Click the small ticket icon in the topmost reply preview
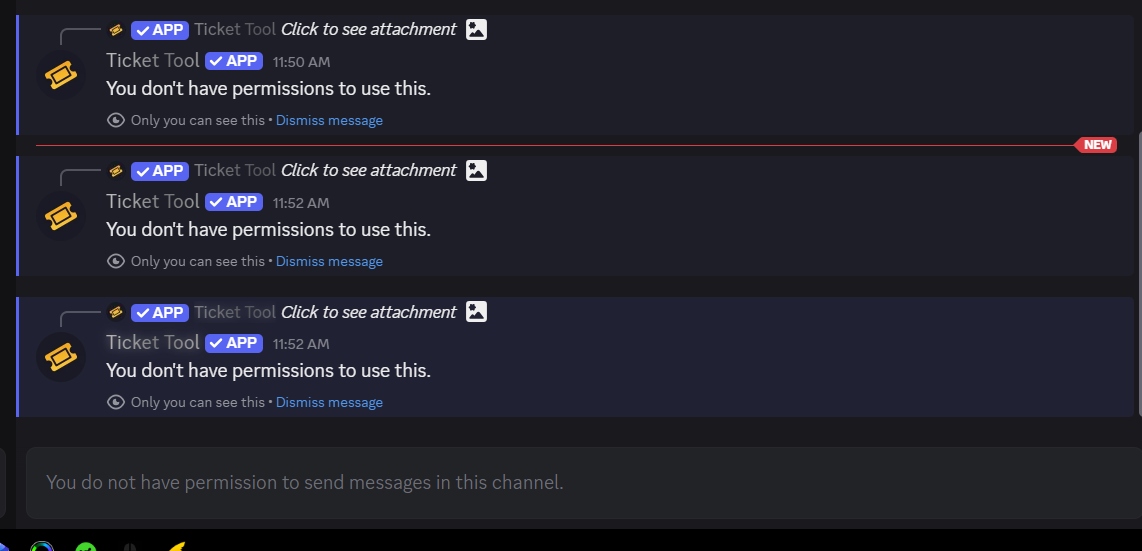This screenshot has height=551, width=1142. pyautogui.click(x=116, y=30)
